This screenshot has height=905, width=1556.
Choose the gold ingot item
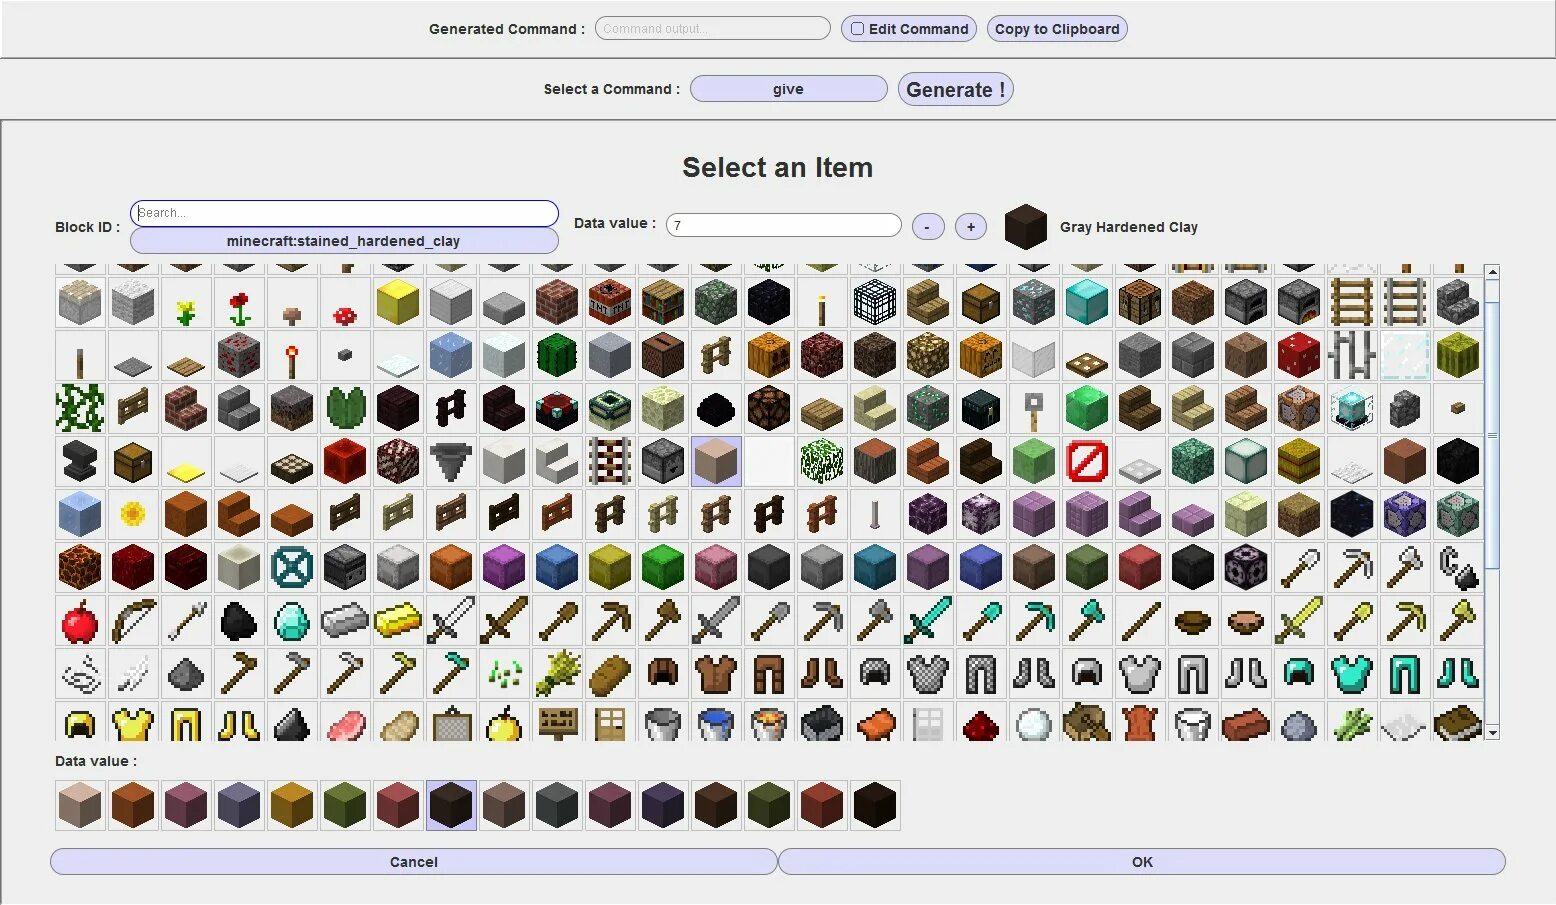398,621
